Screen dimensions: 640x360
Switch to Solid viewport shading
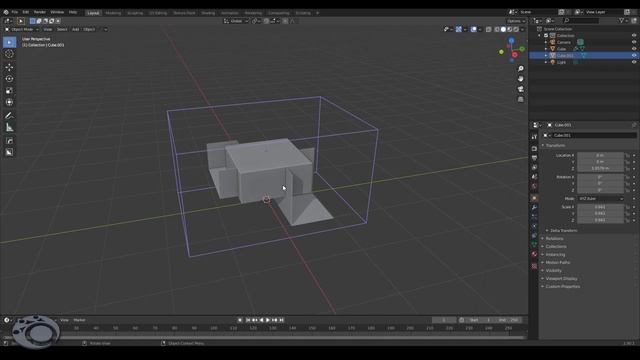tap(503, 29)
